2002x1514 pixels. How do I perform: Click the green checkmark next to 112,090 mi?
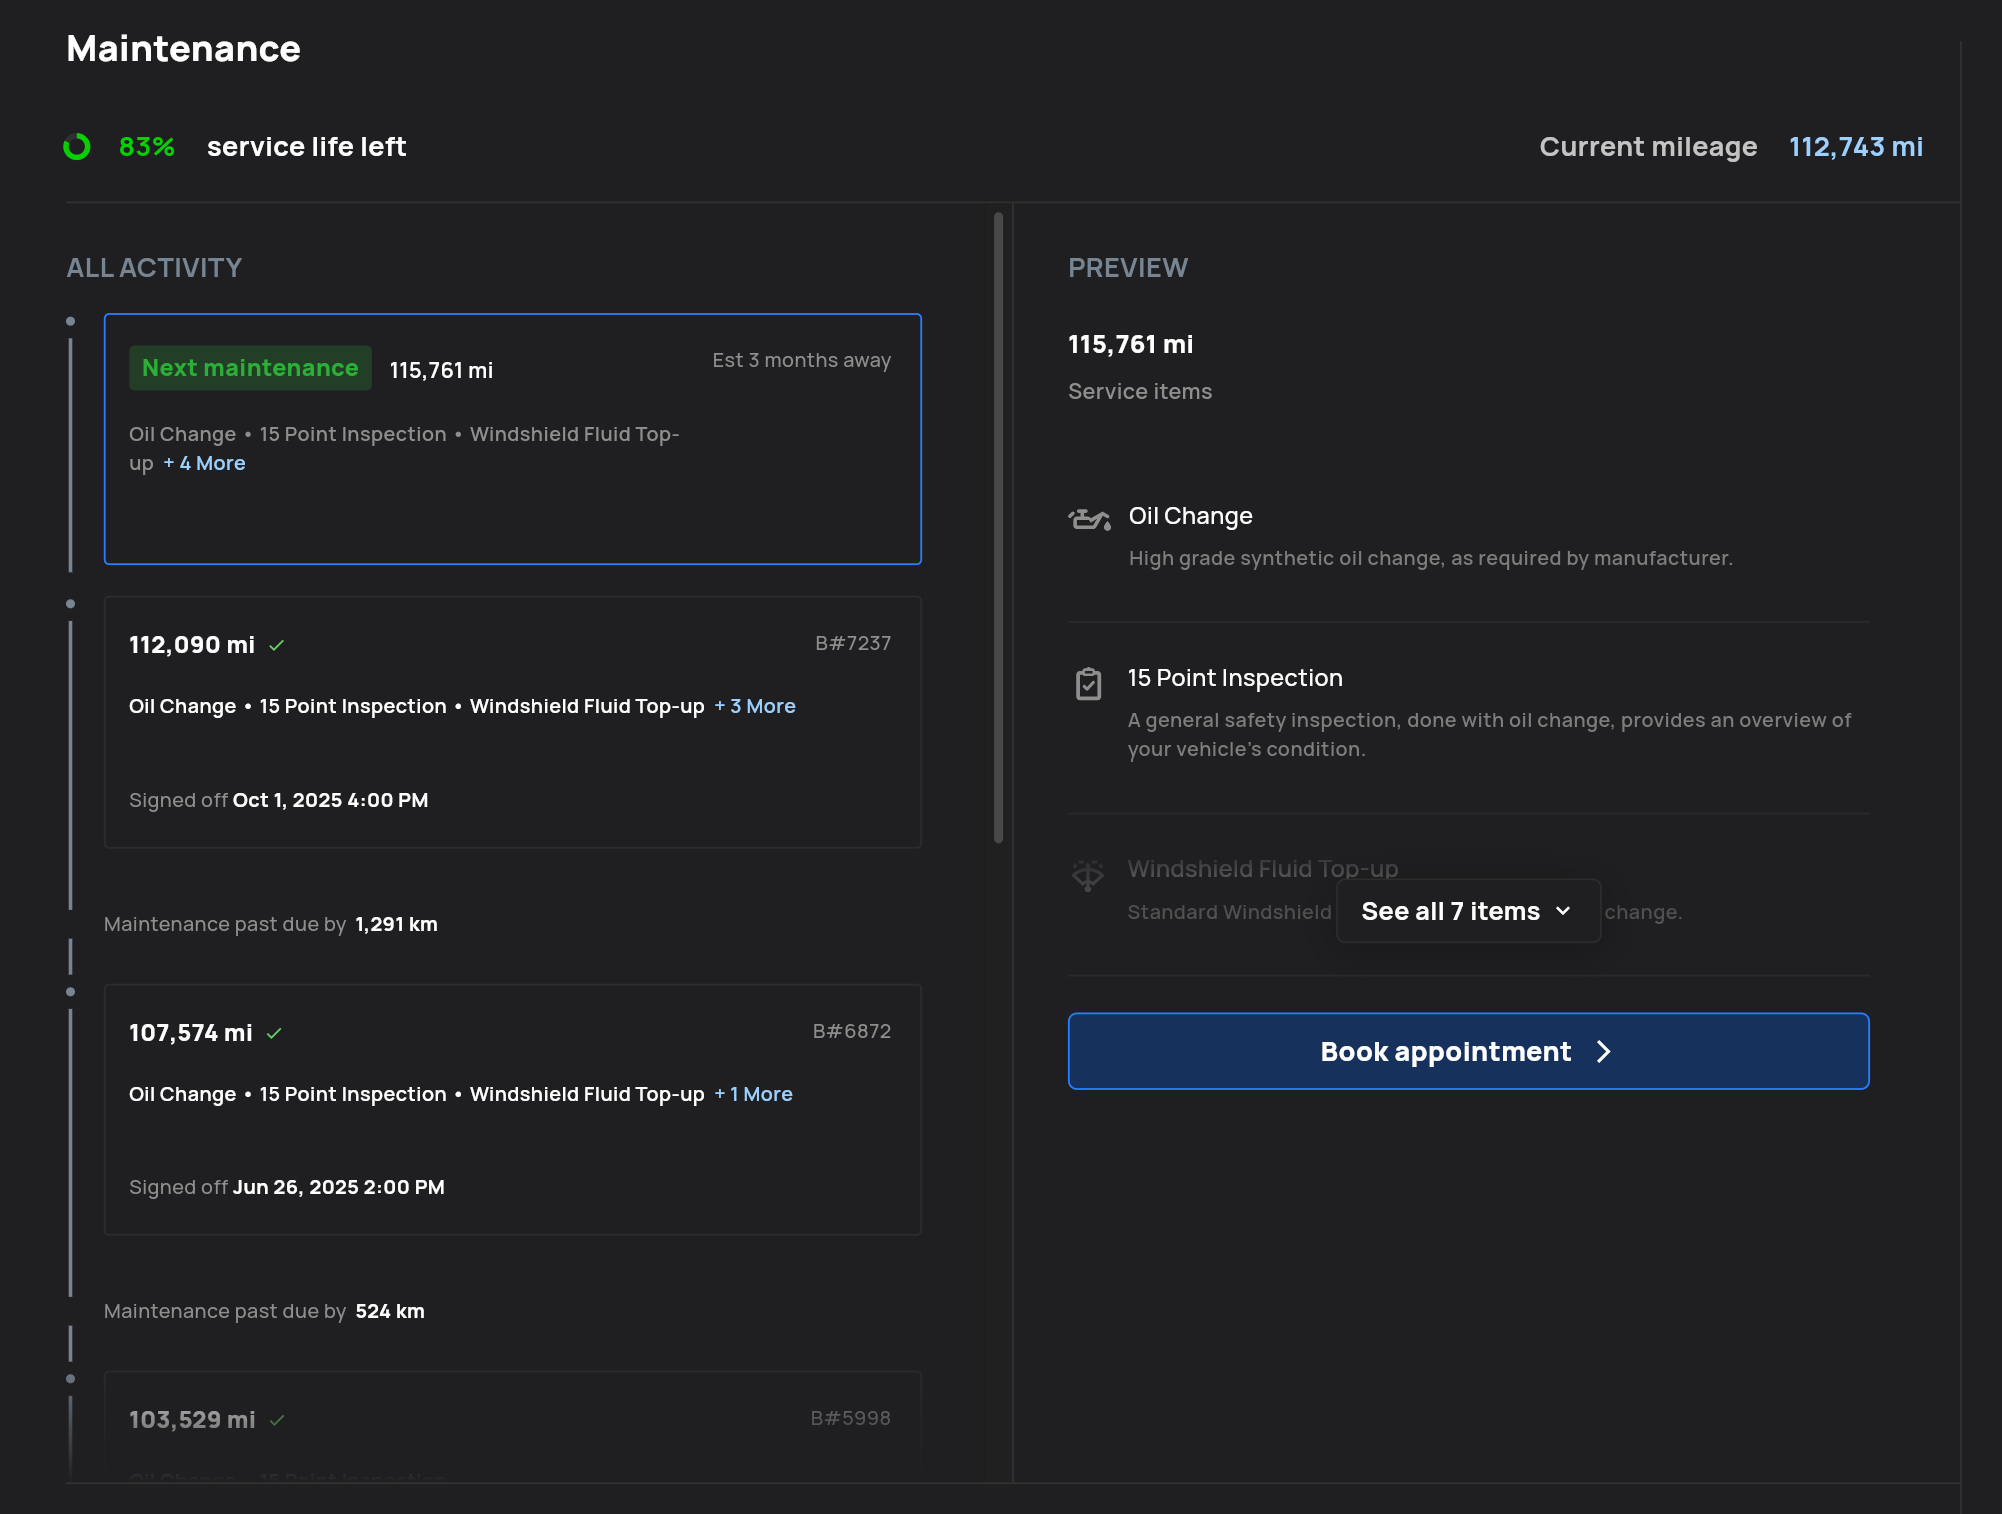pos(277,646)
